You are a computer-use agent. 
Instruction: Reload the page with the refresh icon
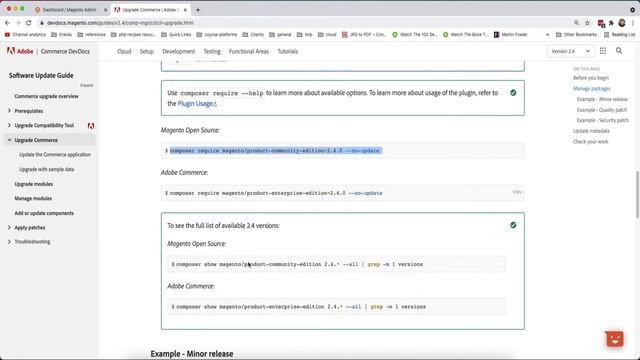click(29, 23)
